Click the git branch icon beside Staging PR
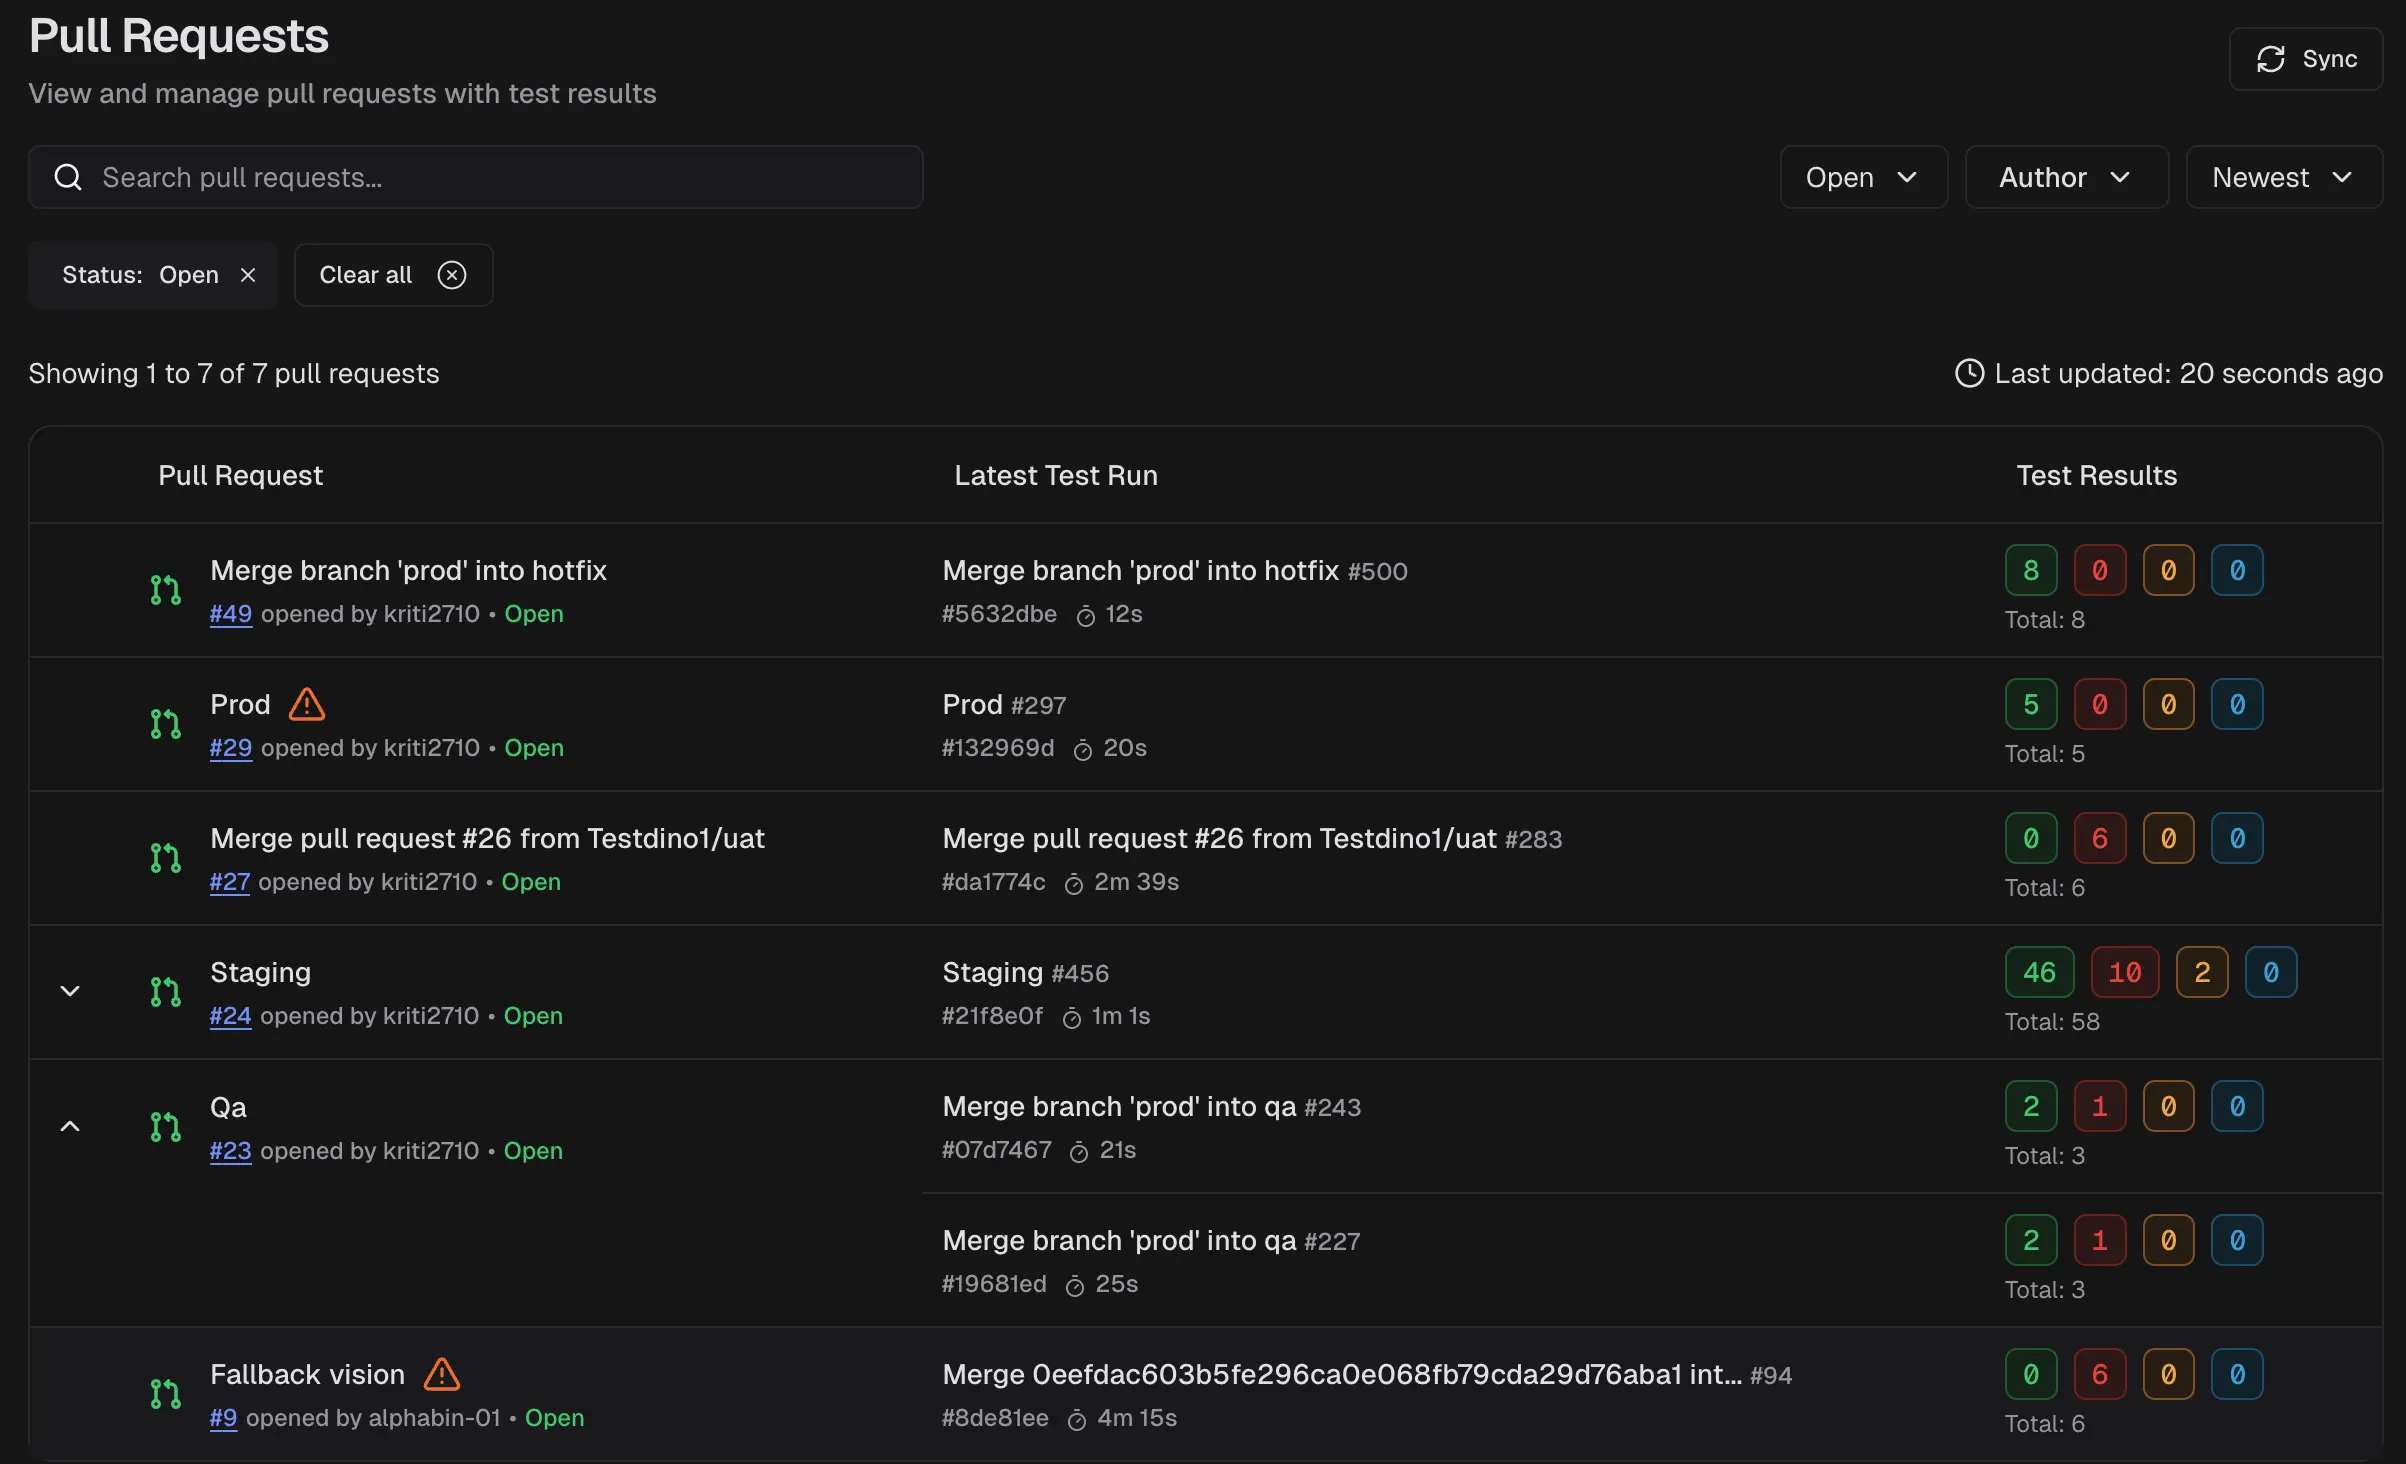Image resolution: width=2406 pixels, height=1464 pixels. pos(163,992)
